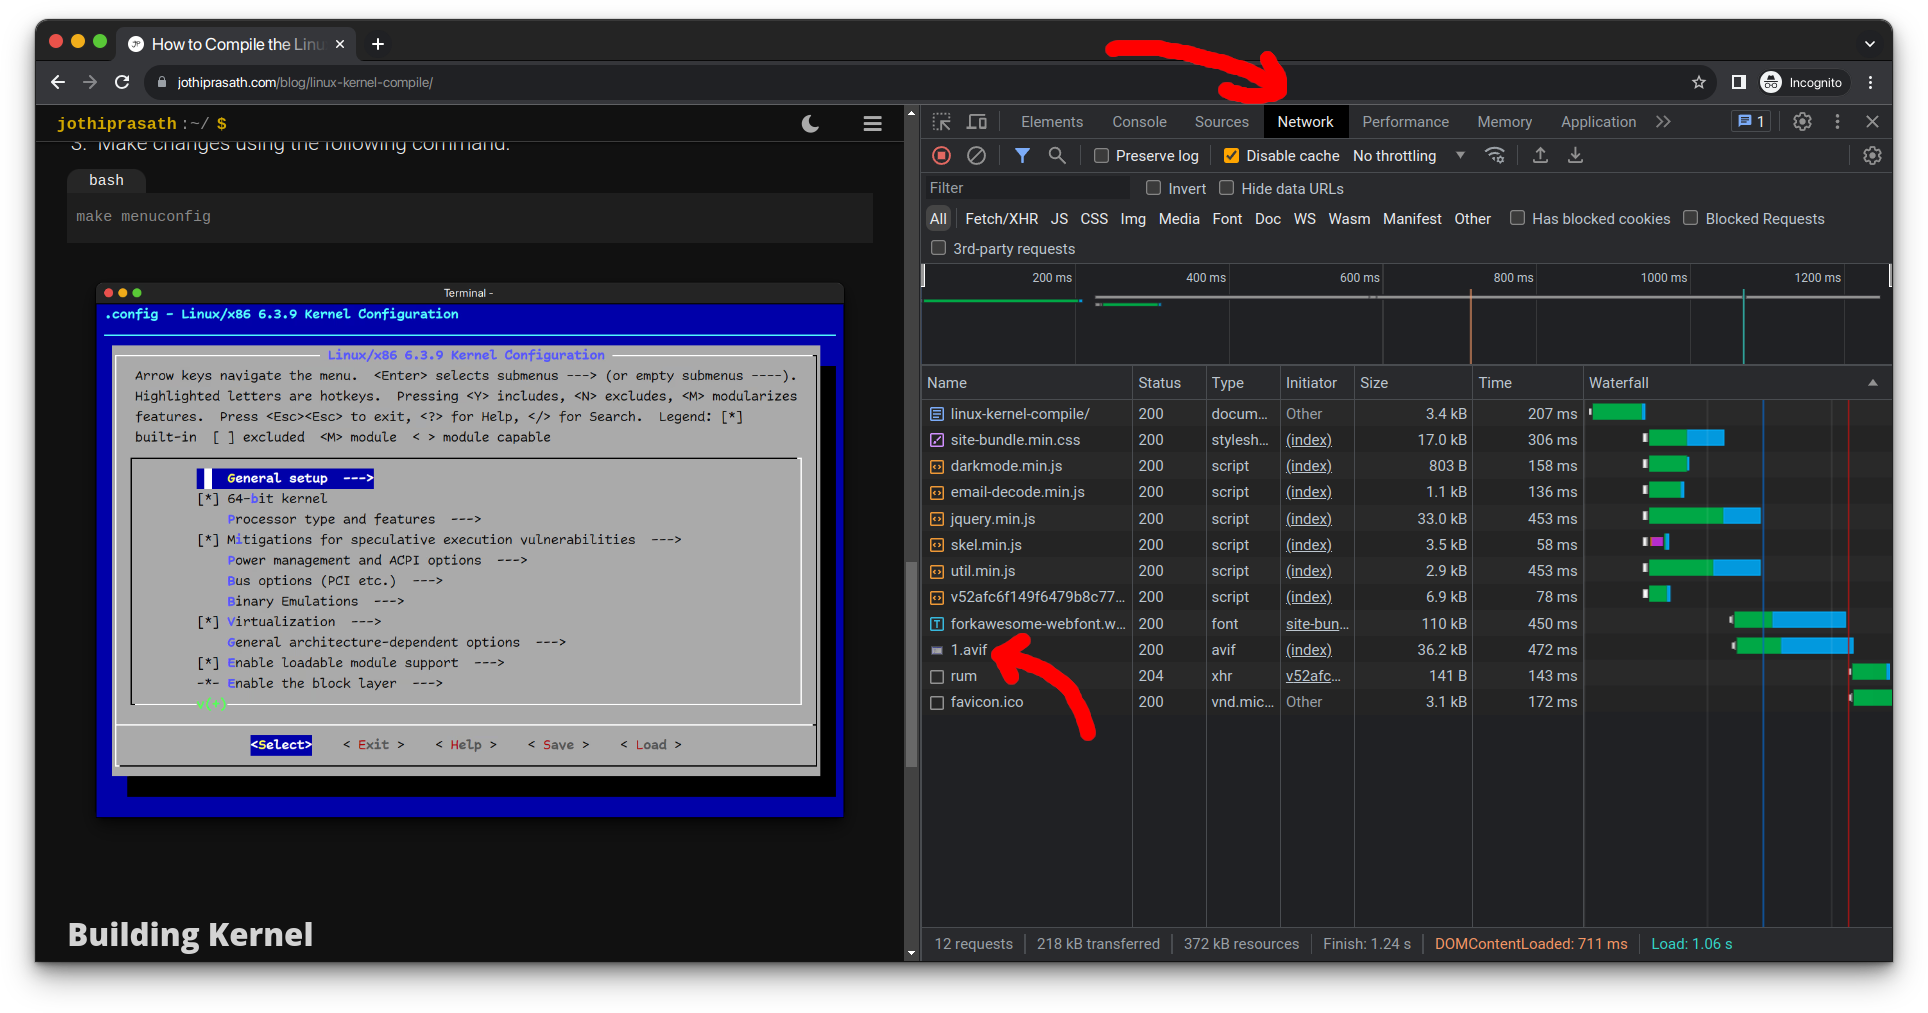This screenshot has width=1928, height=1013.
Task: Click the stop recording network log icon
Action: pyautogui.click(x=941, y=155)
